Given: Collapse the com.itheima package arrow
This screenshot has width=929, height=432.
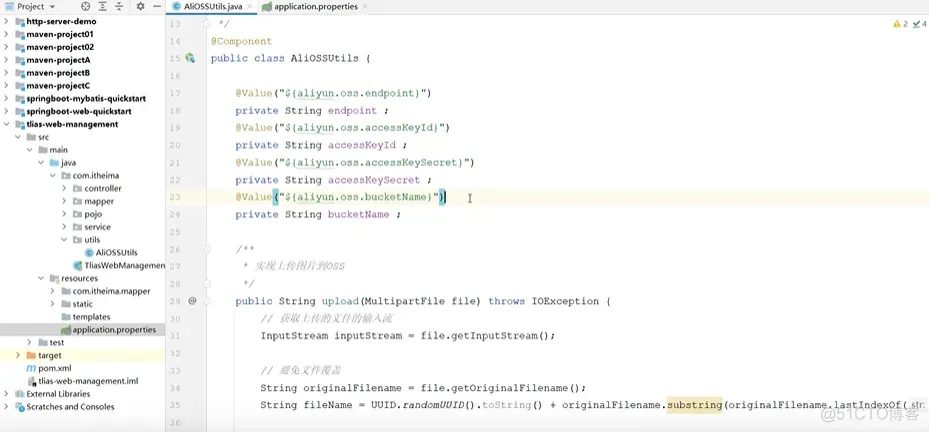Looking at the screenshot, I should coord(53,175).
